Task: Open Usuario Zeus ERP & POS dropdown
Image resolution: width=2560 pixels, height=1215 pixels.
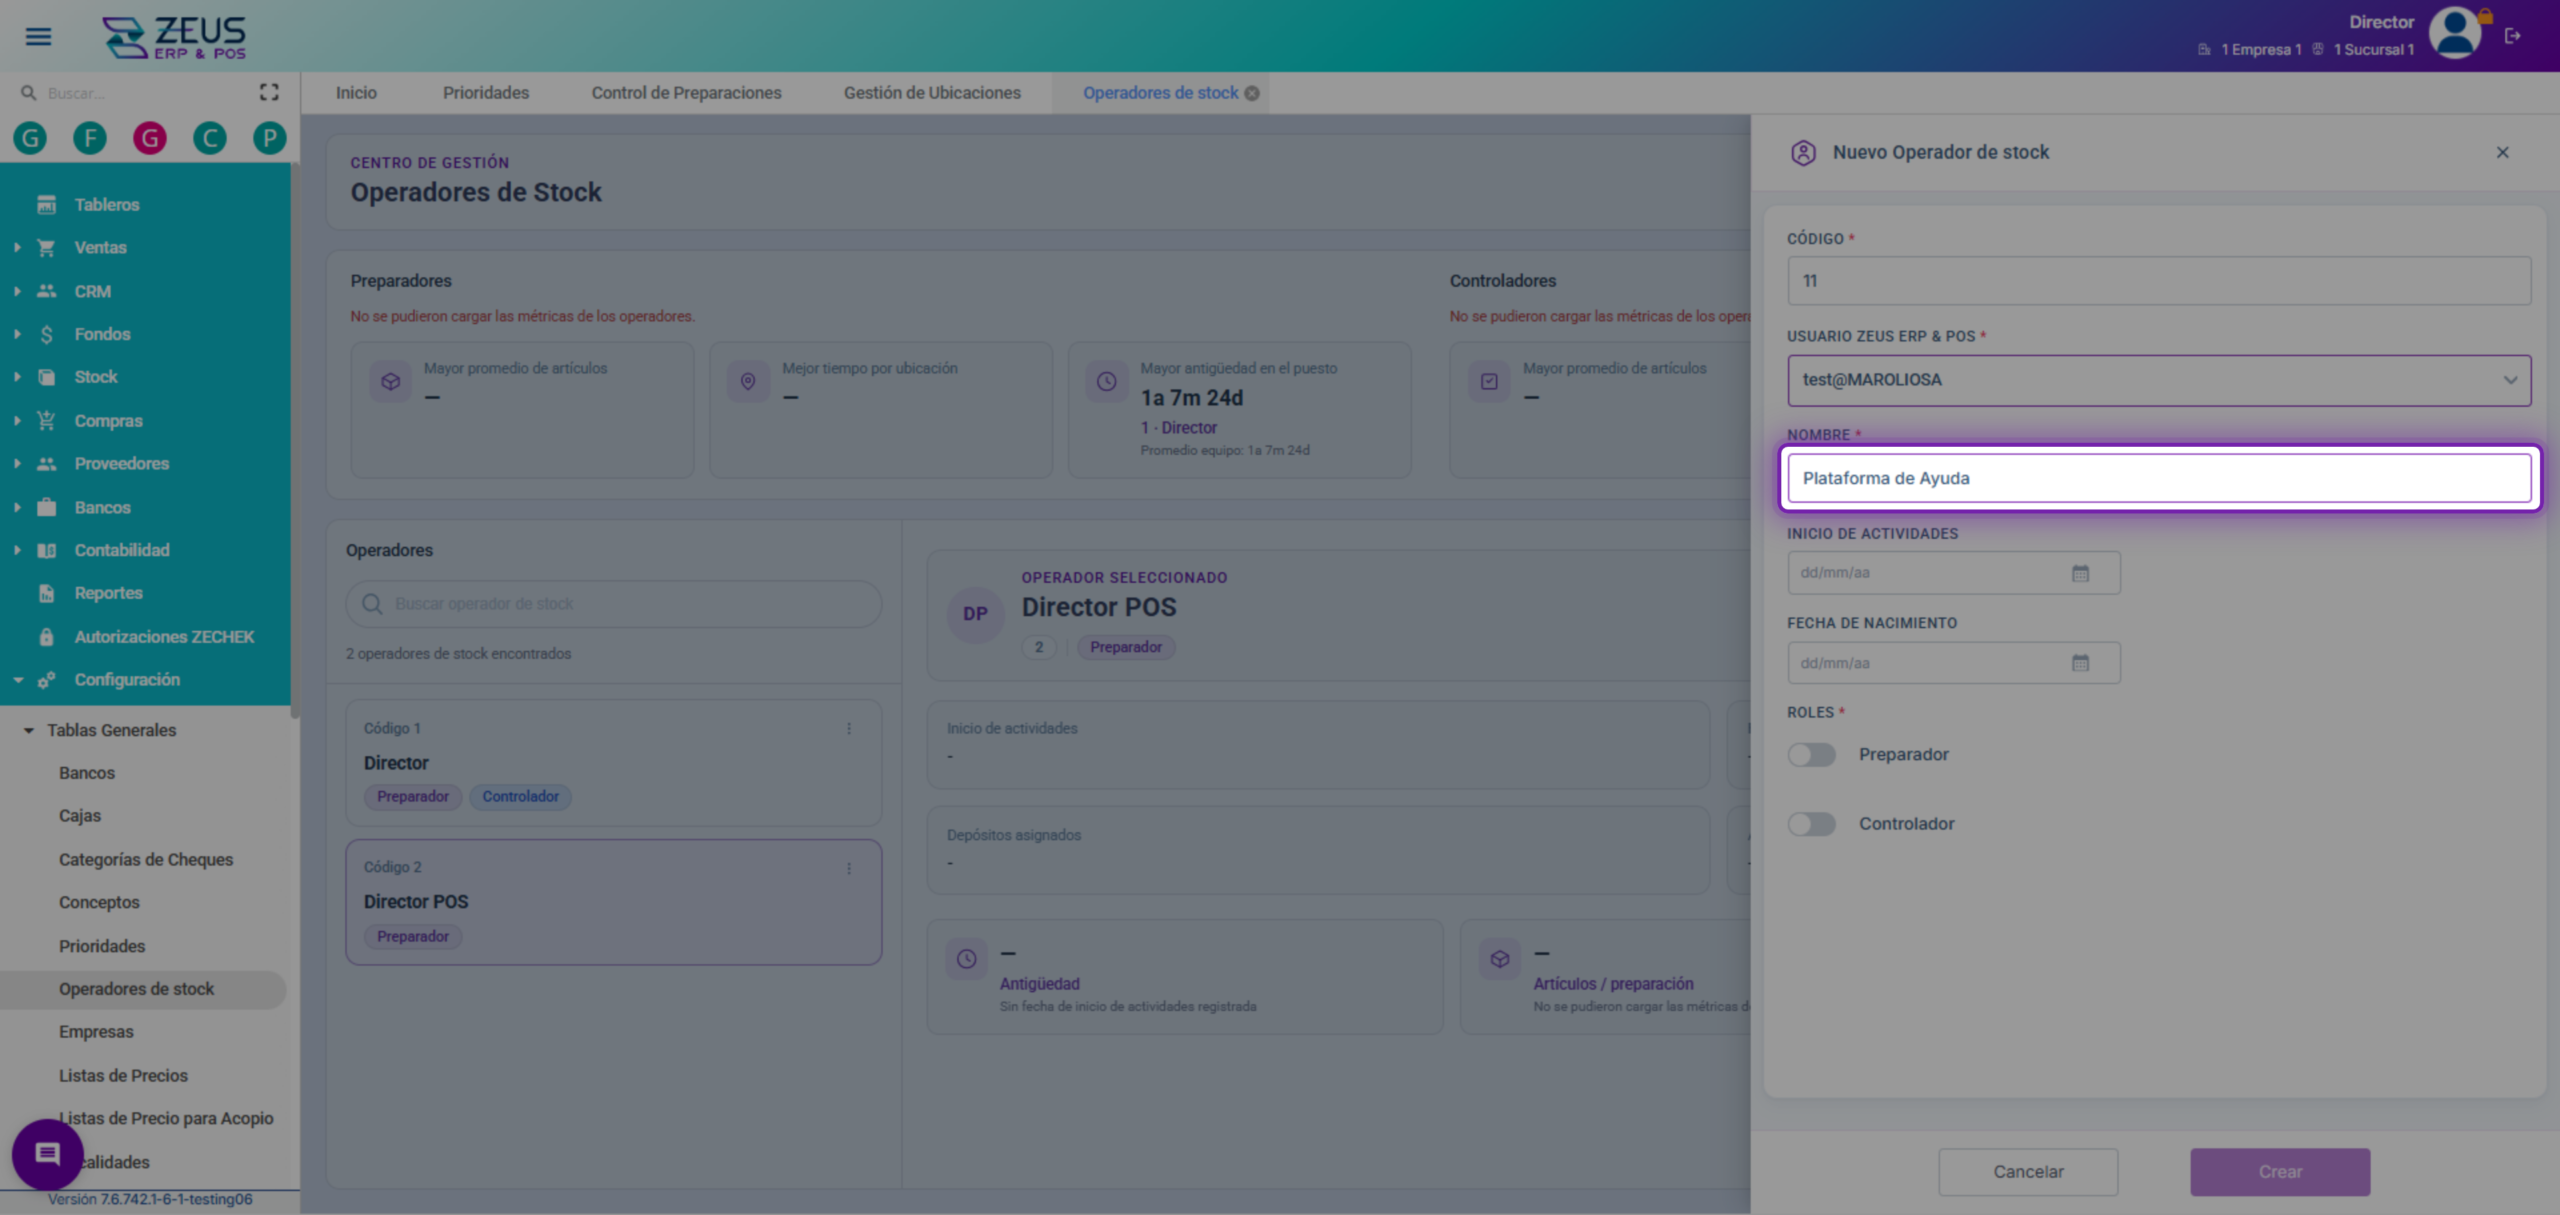Action: coord(2159,380)
